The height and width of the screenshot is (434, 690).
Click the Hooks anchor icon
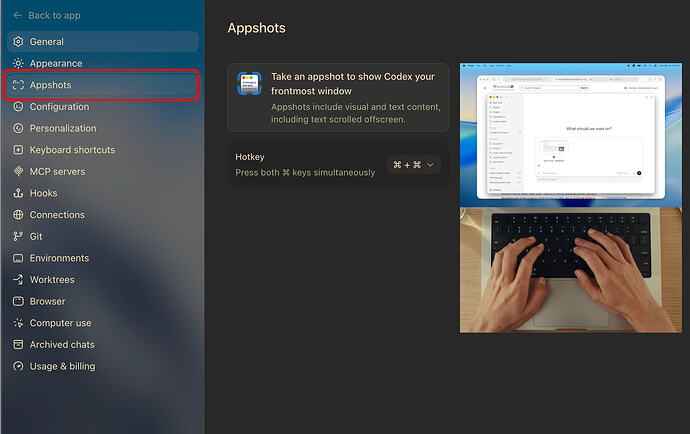18,193
